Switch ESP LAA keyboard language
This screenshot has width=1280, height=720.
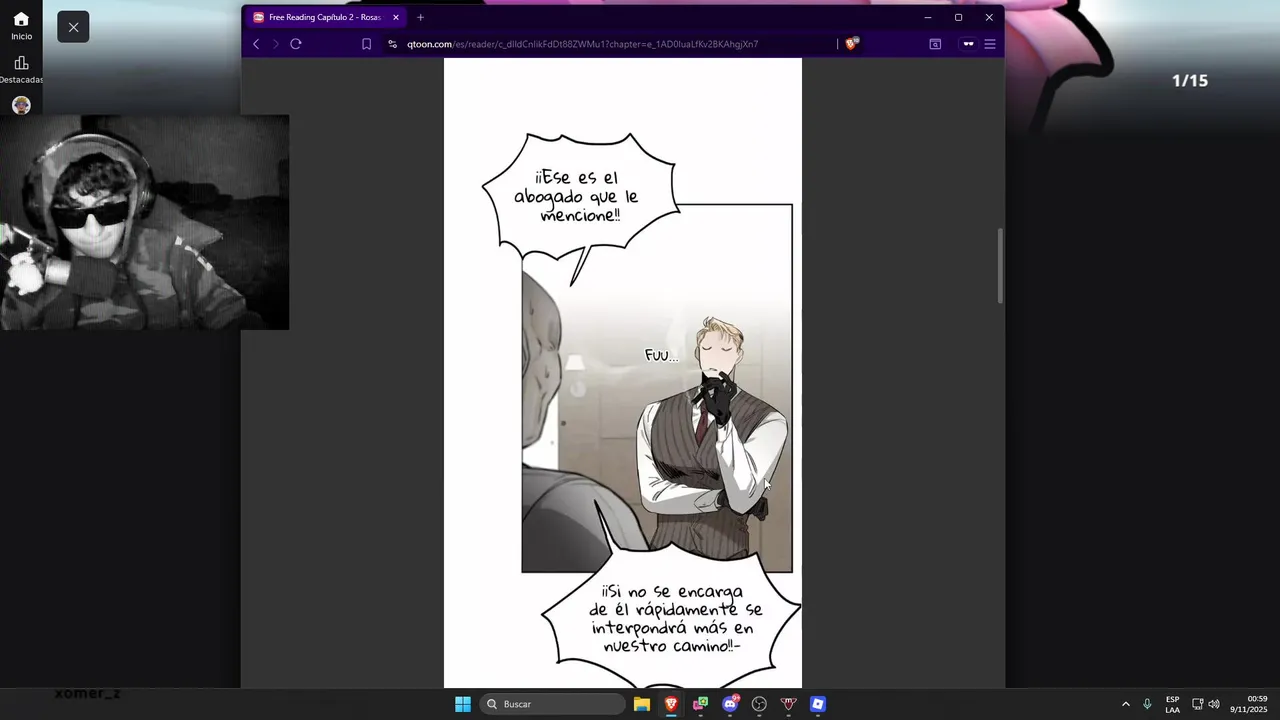[x=1172, y=704]
